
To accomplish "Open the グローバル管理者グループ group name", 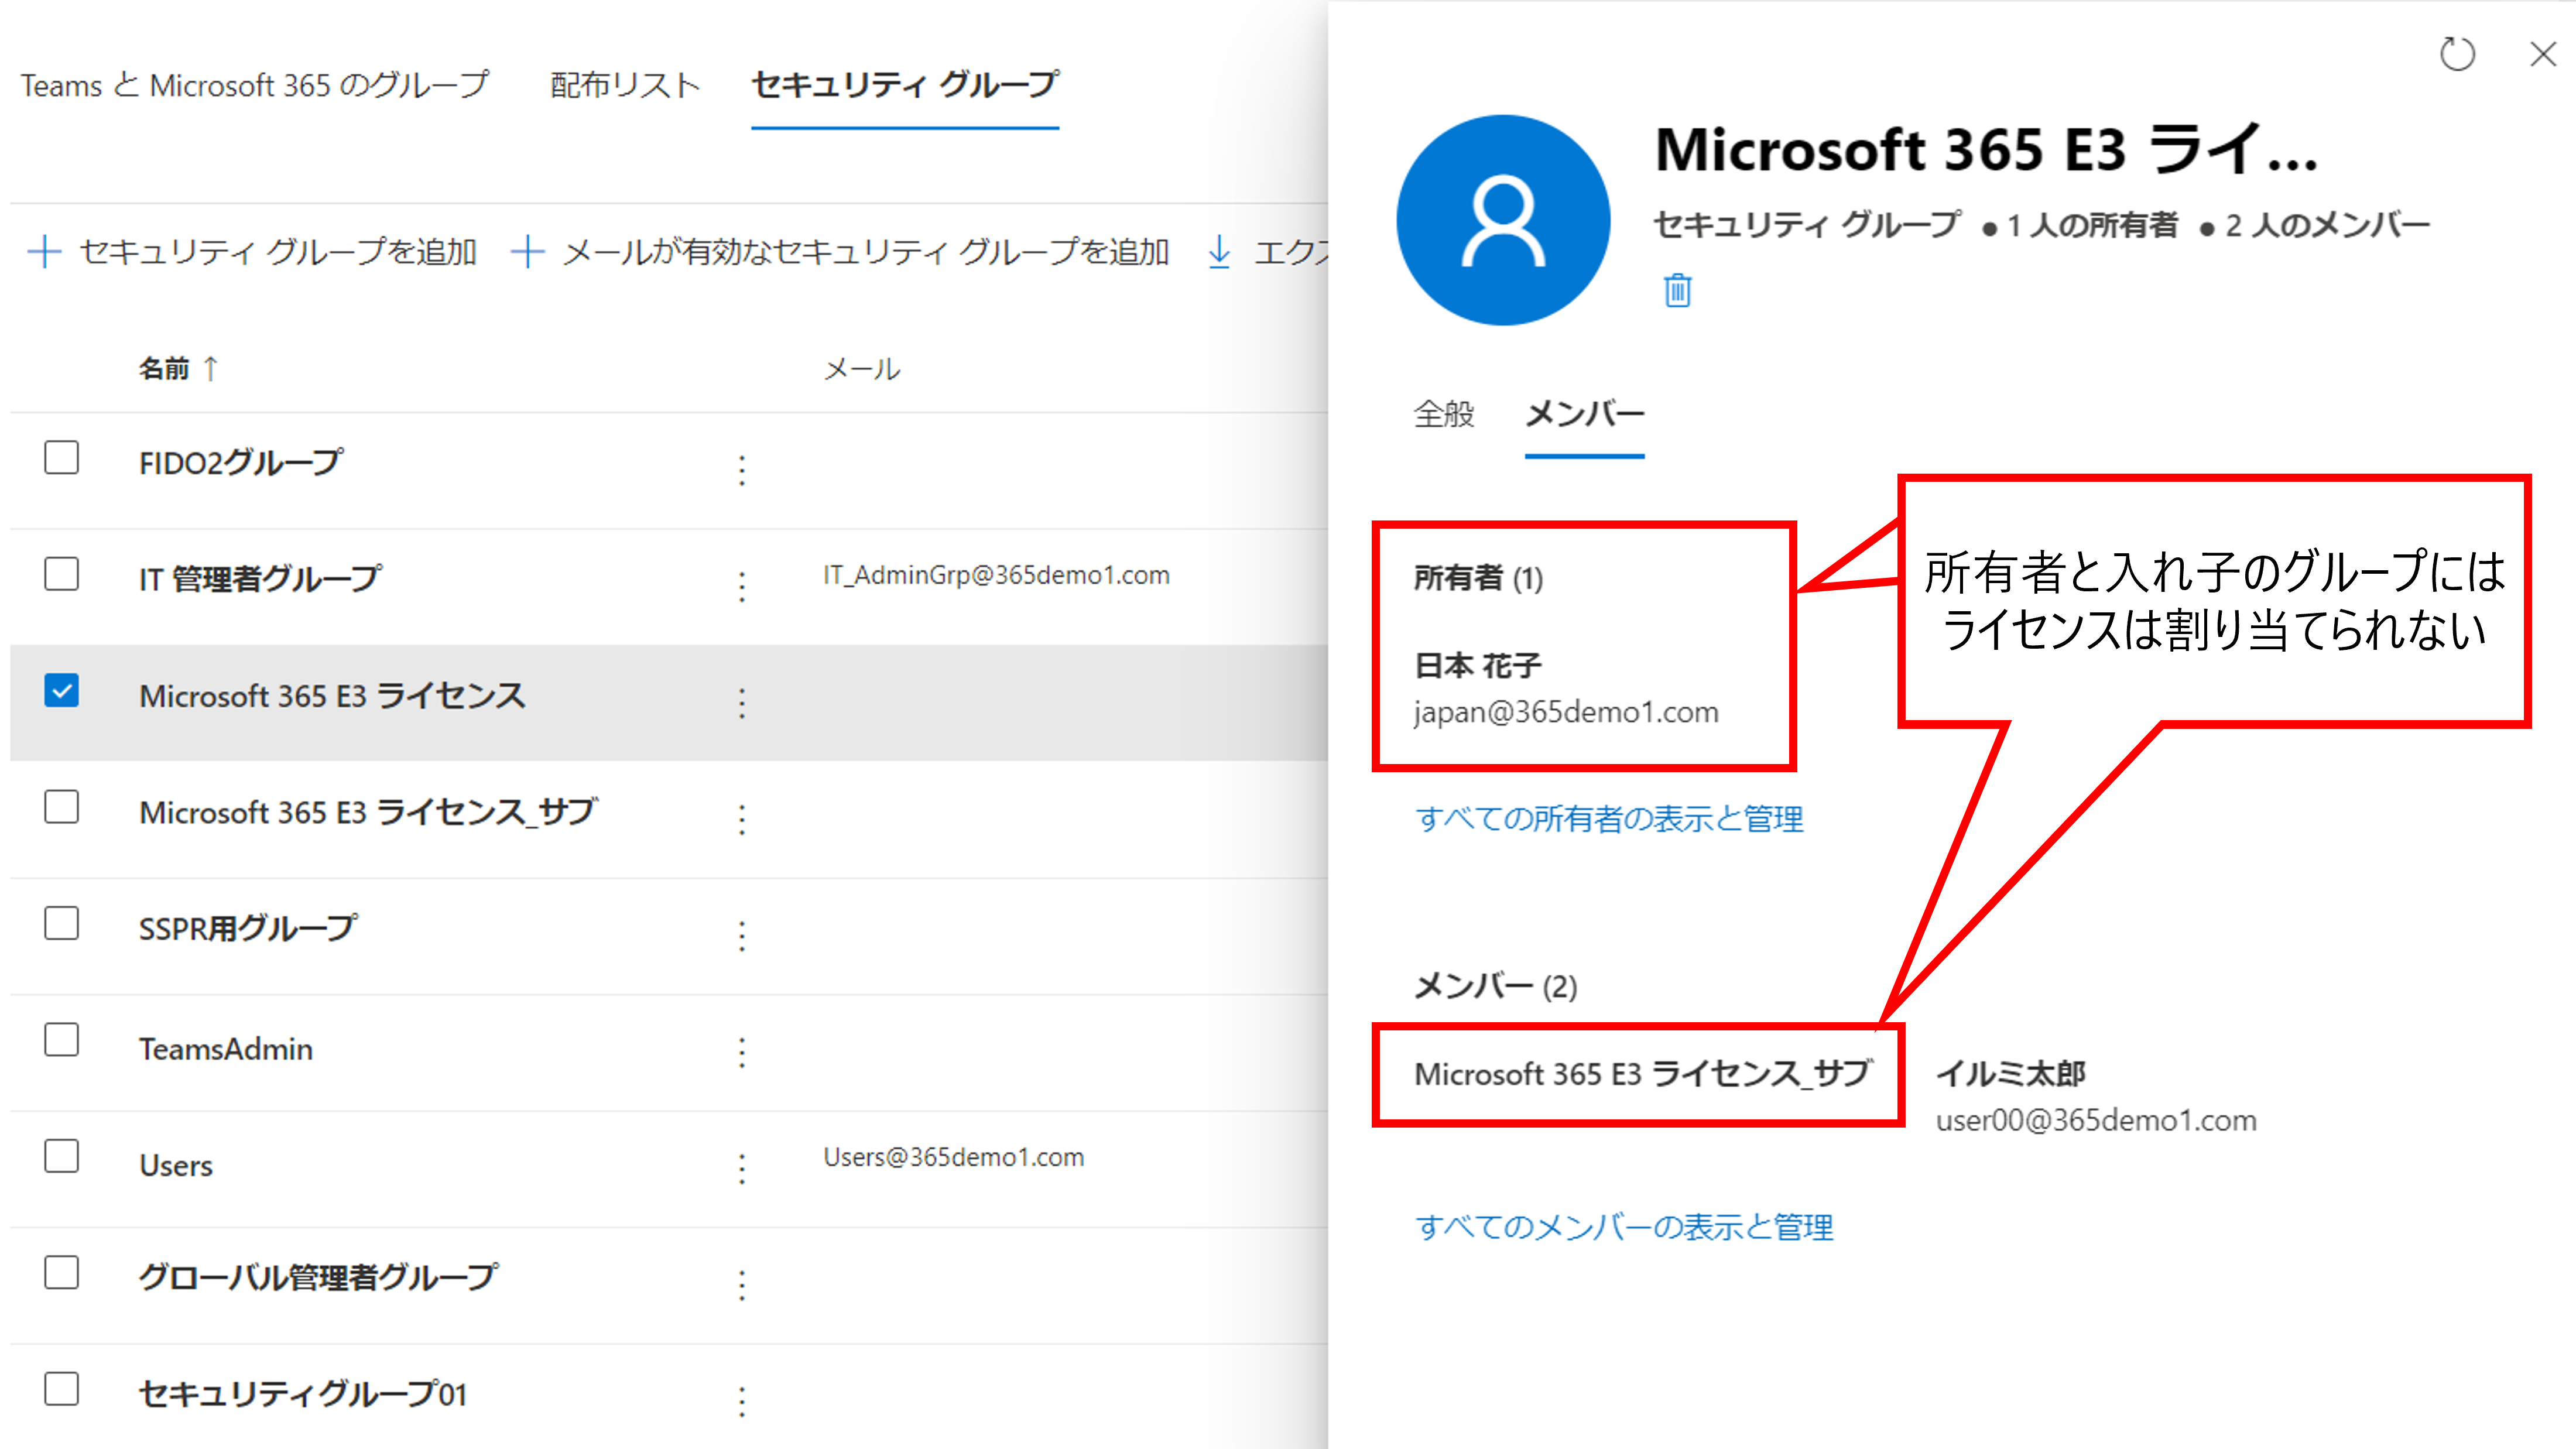I will pyautogui.click(x=318, y=1277).
